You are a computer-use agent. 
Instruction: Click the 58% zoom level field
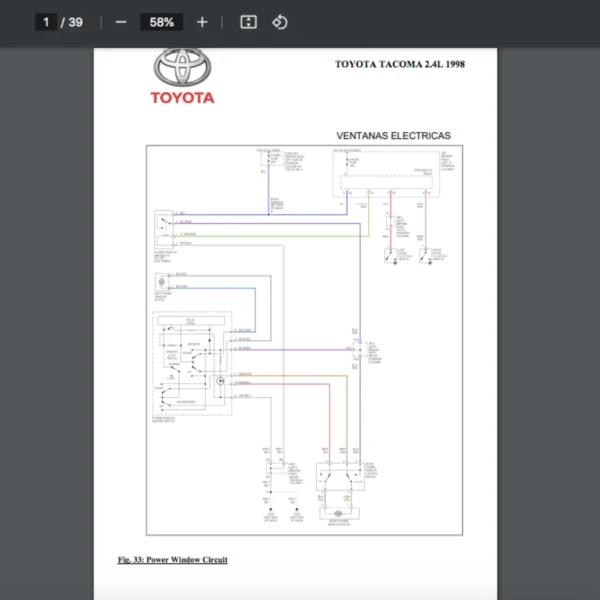(161, 22)
